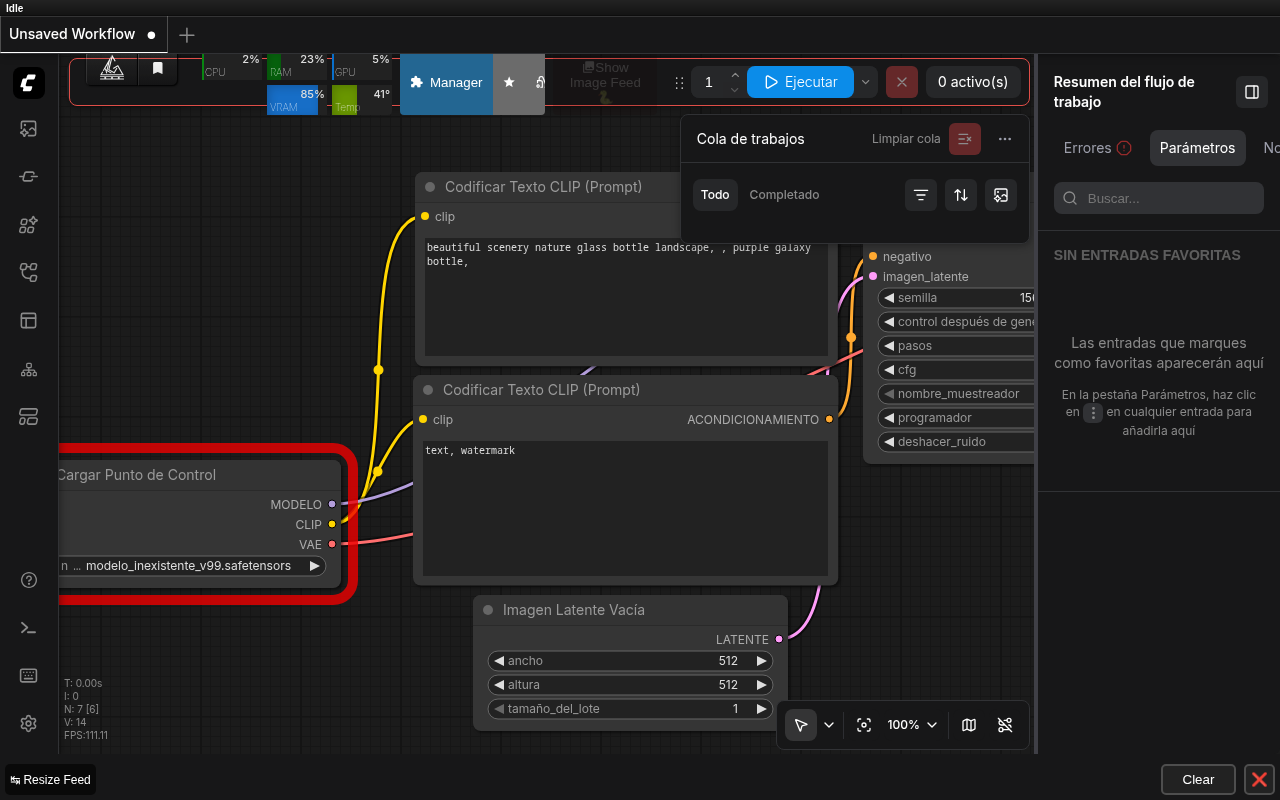Screen dimensions: 1280x800
Task: Increment the batch count up arrow
Action: point(735,75)
